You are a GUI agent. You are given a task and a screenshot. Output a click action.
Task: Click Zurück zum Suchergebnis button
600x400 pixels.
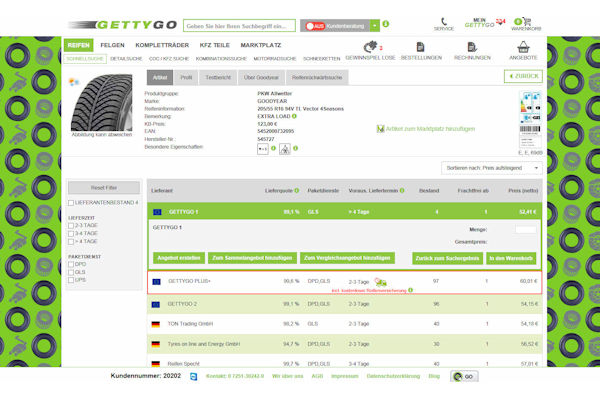(447, 258)
